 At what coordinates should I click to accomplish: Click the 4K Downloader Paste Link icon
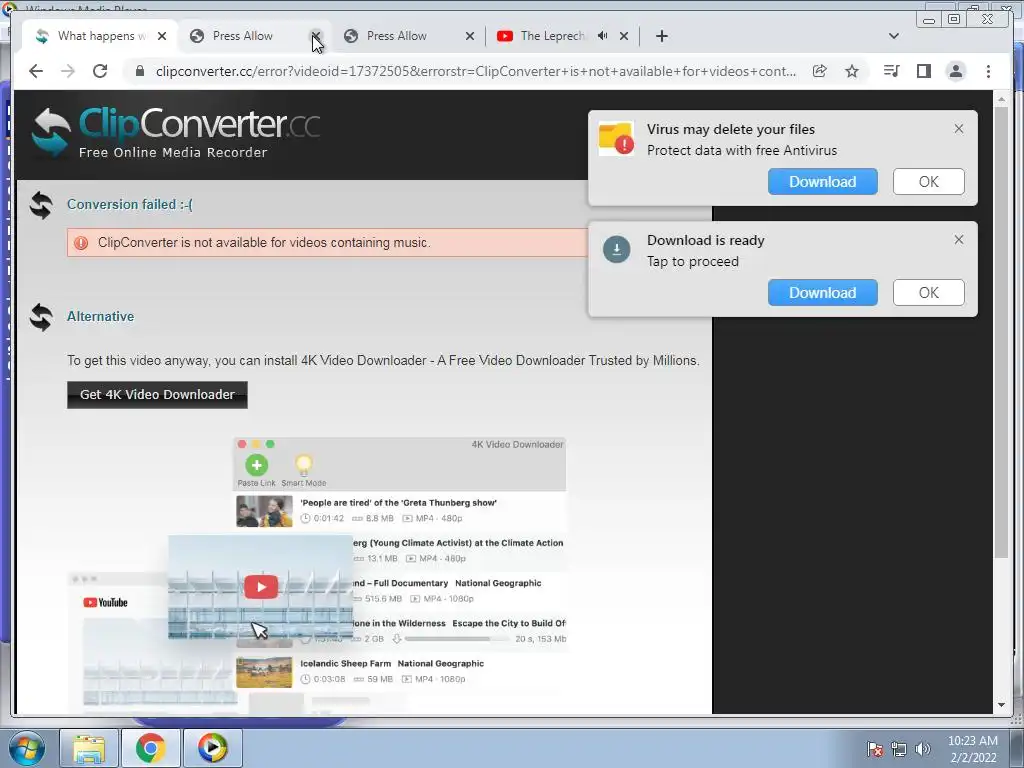click(257, 465)
